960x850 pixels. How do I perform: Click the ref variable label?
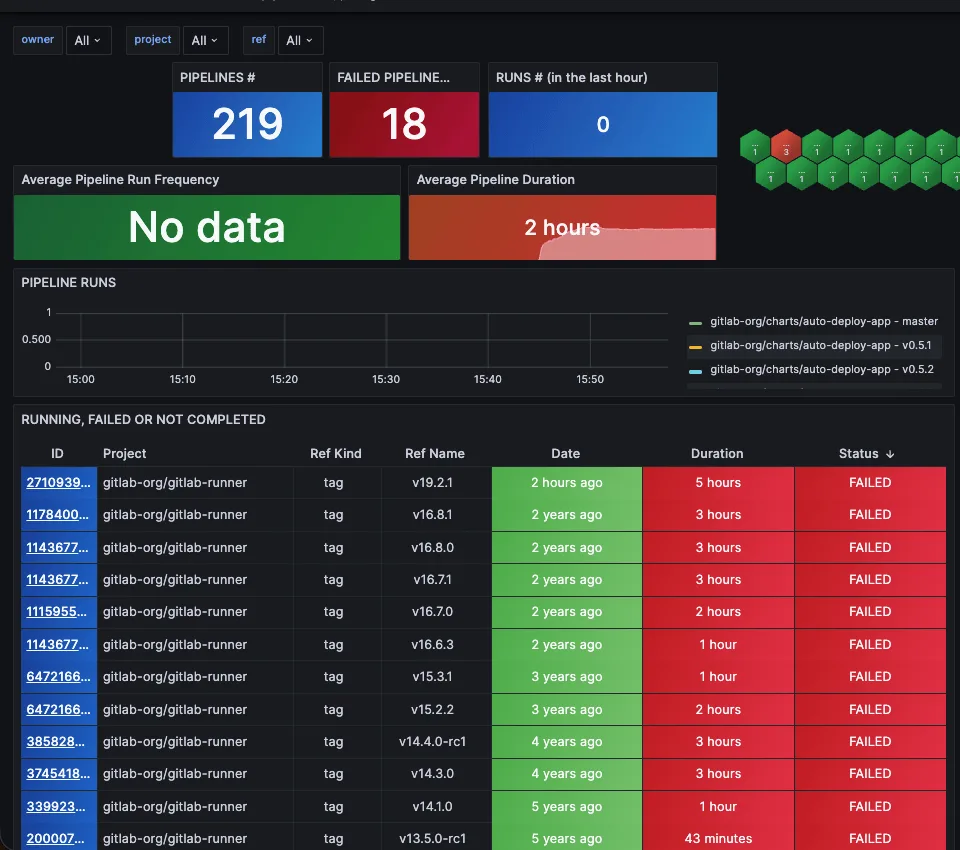(x=259, y=40)
